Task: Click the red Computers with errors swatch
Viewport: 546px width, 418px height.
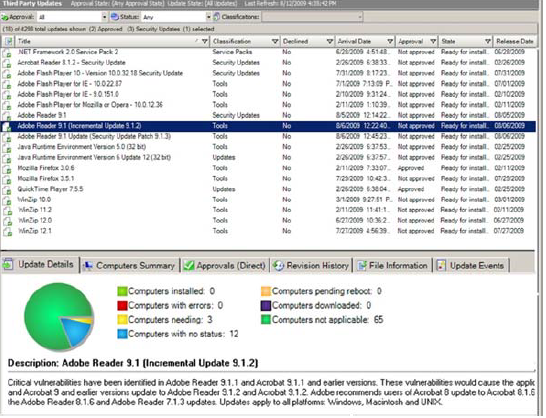Action: tap(122, 305)
